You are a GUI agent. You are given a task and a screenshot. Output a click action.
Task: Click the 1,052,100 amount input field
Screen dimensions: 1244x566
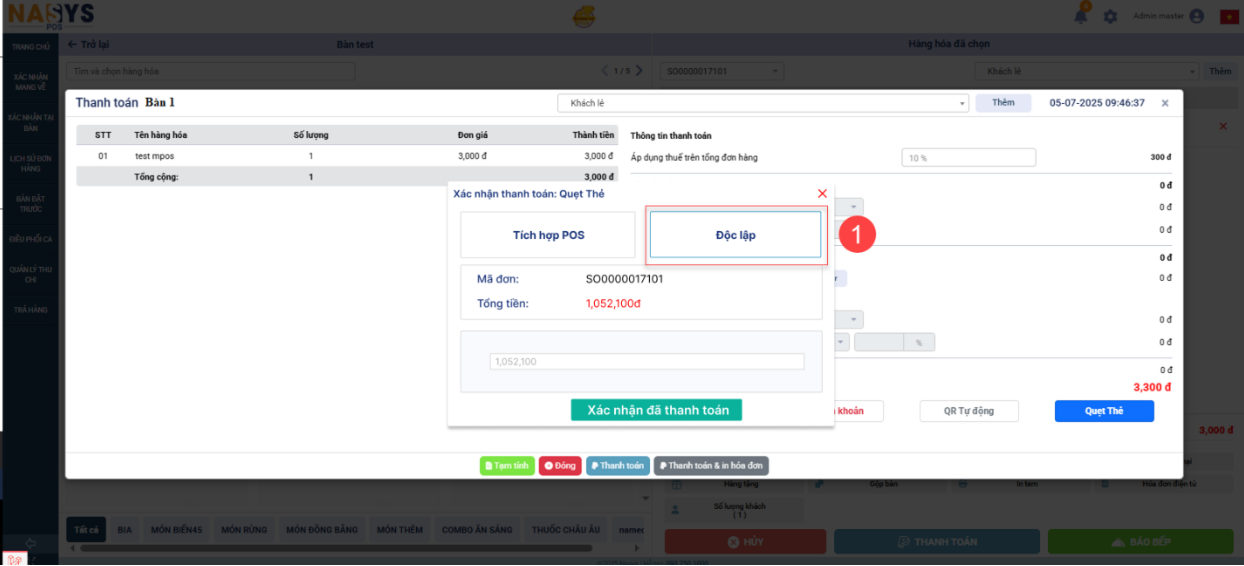click(x=646, y=362)
